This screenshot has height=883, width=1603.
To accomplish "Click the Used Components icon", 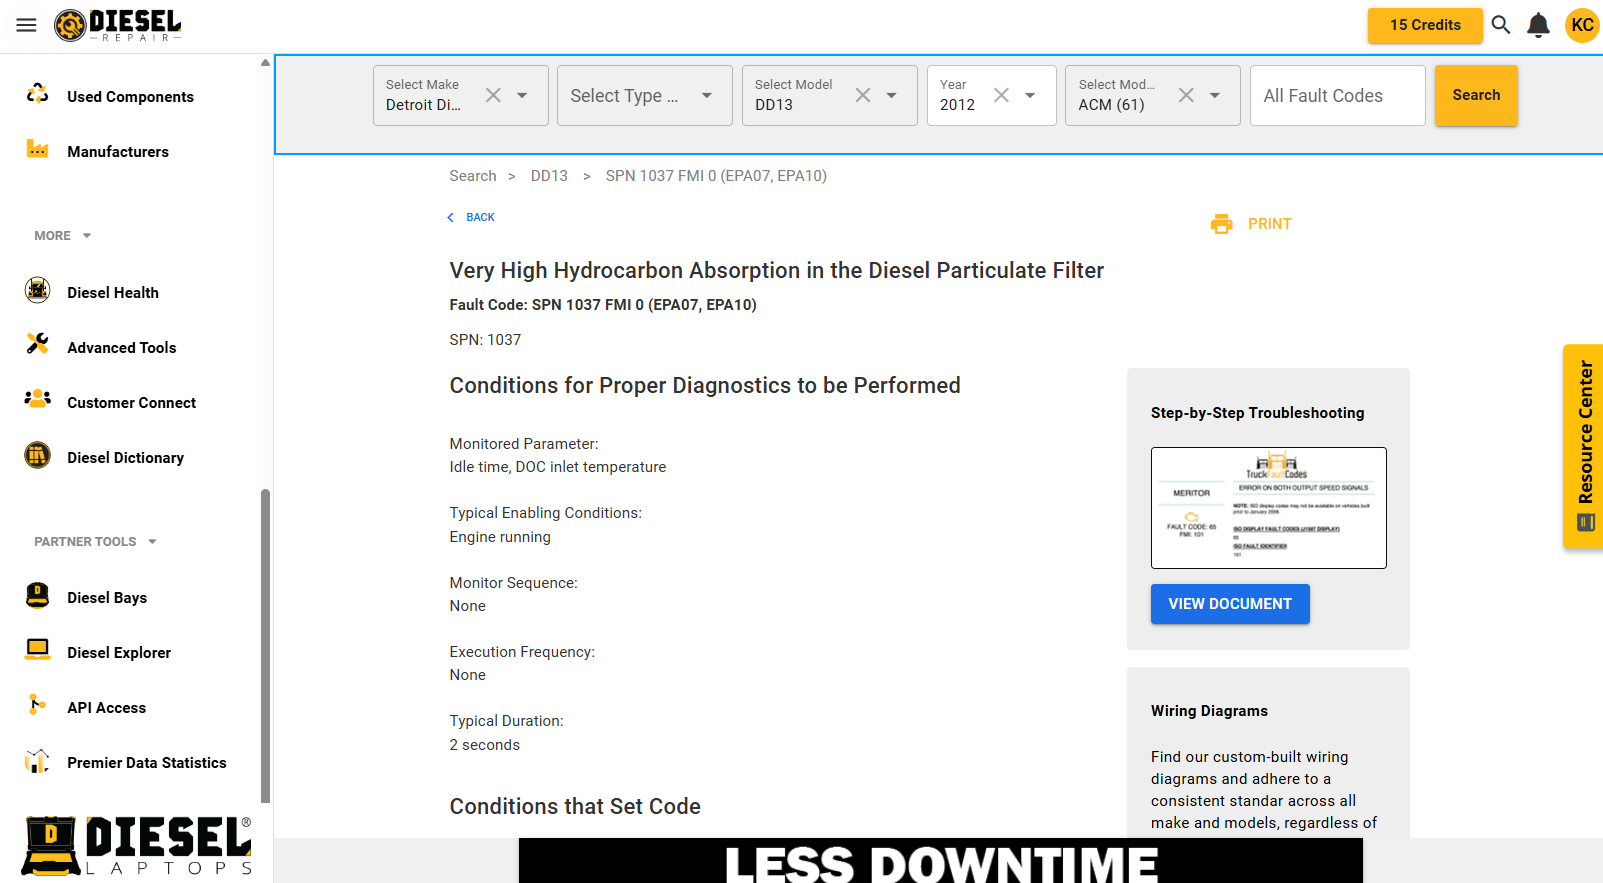I will (38, 94).
